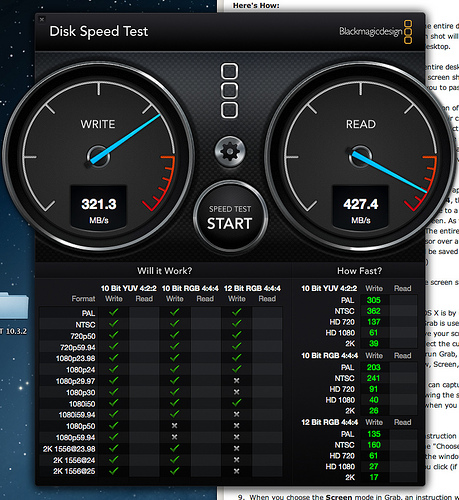Click the 241 NTSC value under 10 Bit RGB

coord(374,378)
